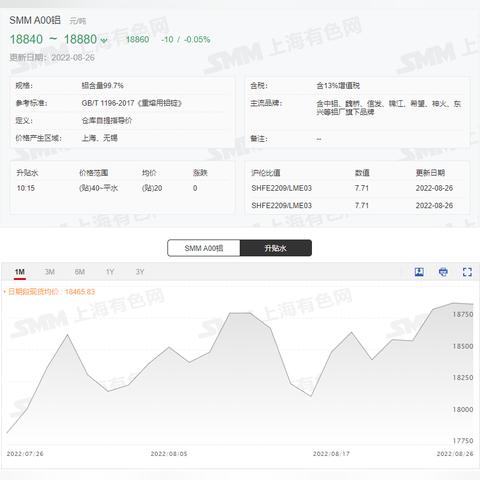480x480 pixels.
Task: Click the 10:15 premium time cell
Action: (26, 188)
